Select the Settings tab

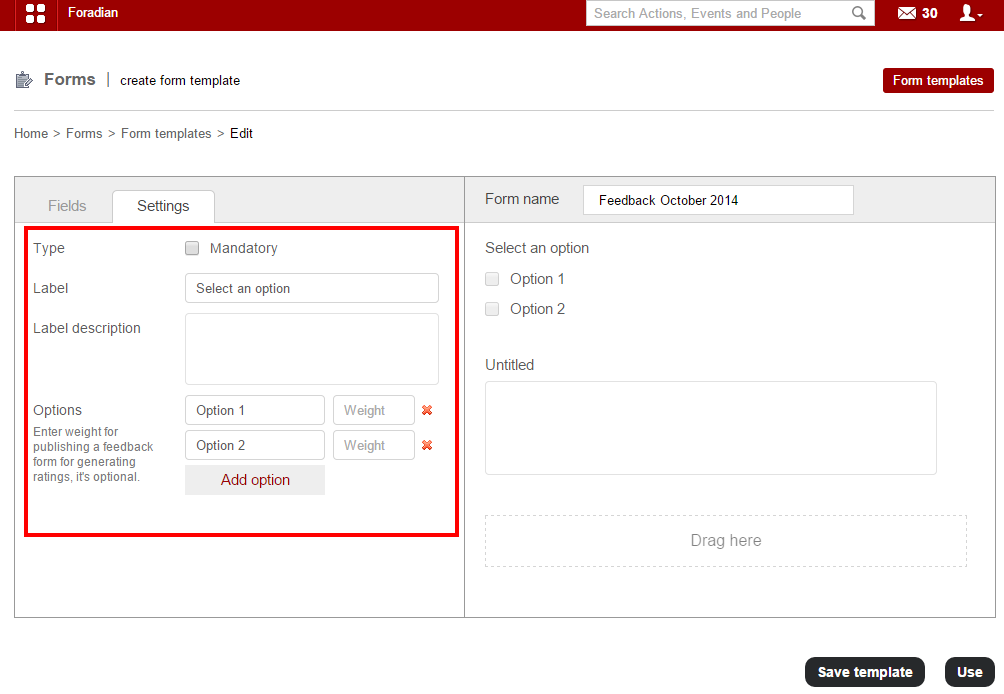163,206
